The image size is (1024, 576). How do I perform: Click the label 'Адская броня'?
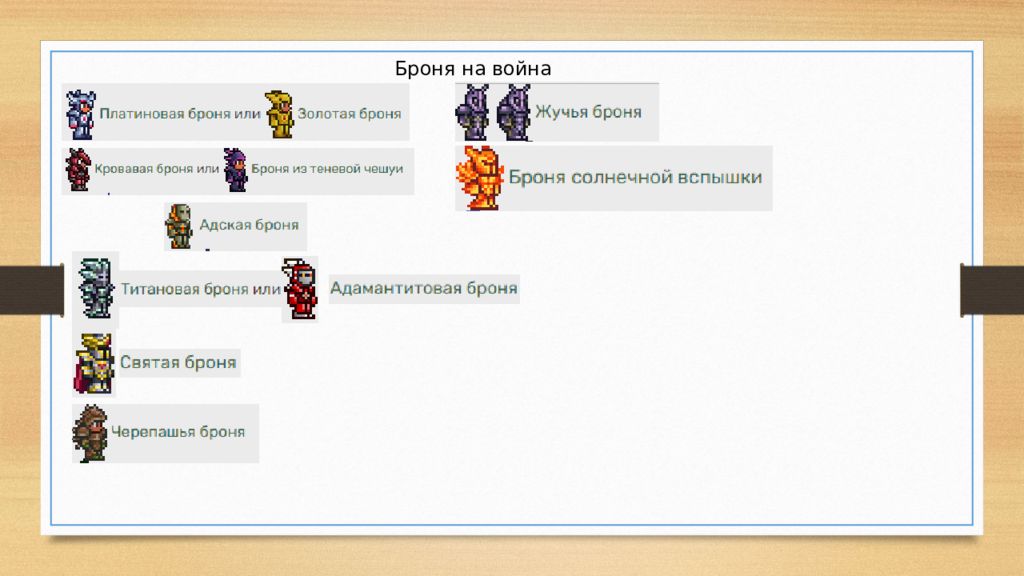click(249, 225)
